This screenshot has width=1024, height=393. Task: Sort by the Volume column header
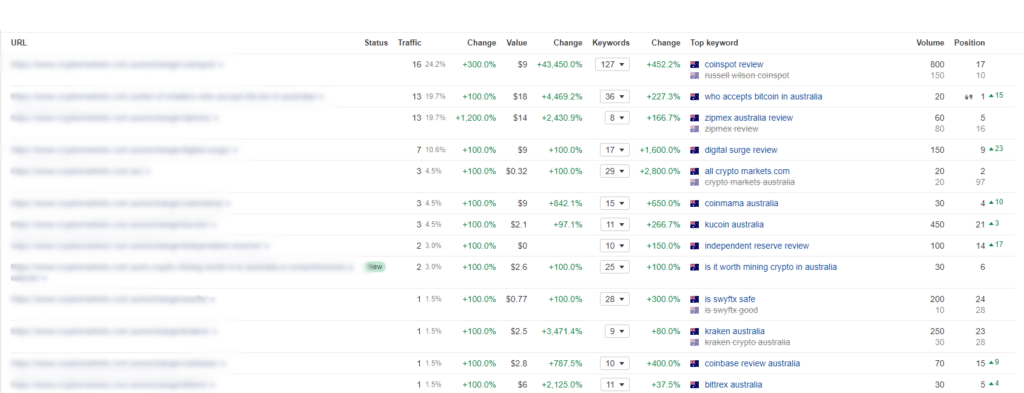(x=930, y=43)
